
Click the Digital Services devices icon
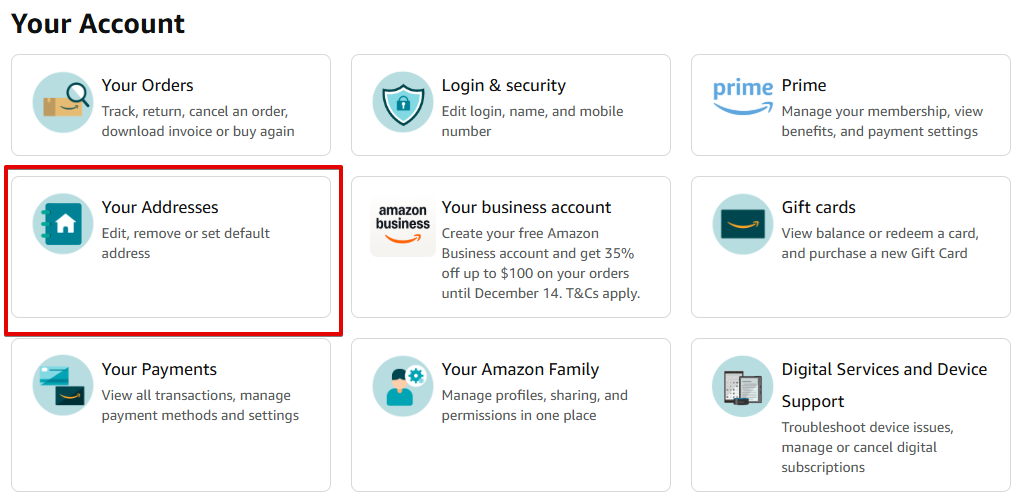click(743, 386)
